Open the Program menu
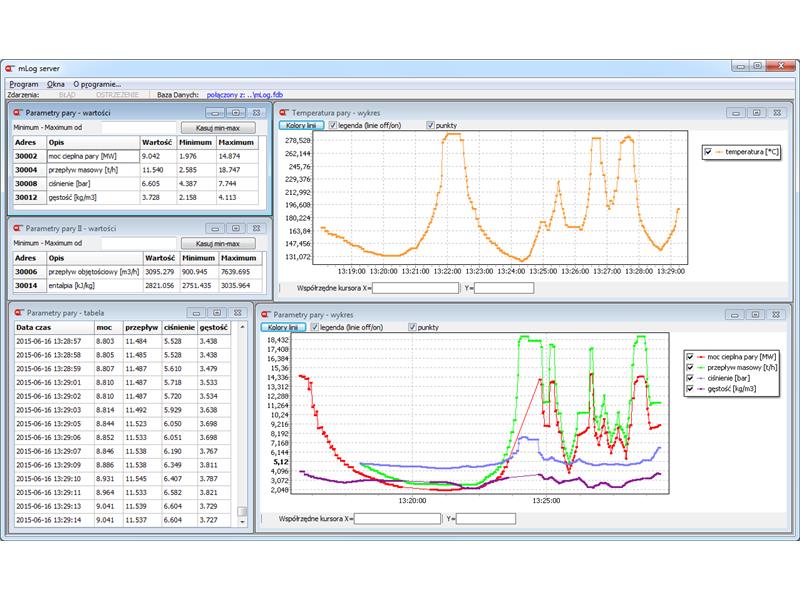This screenshot has height=600, width=800. coord(24,84)
